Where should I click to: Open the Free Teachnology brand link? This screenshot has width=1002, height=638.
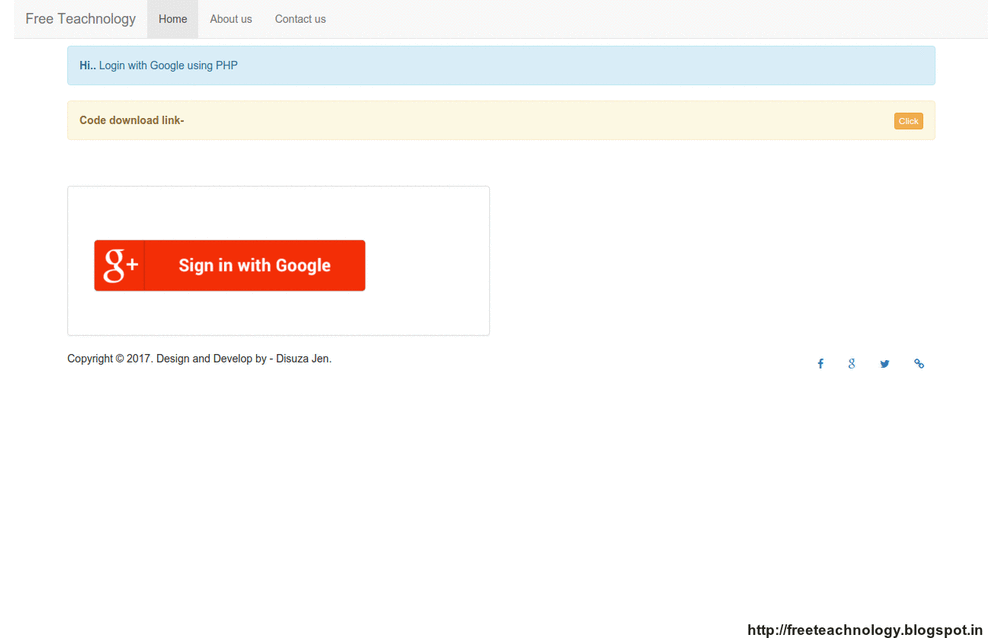(x=81, y=19)
